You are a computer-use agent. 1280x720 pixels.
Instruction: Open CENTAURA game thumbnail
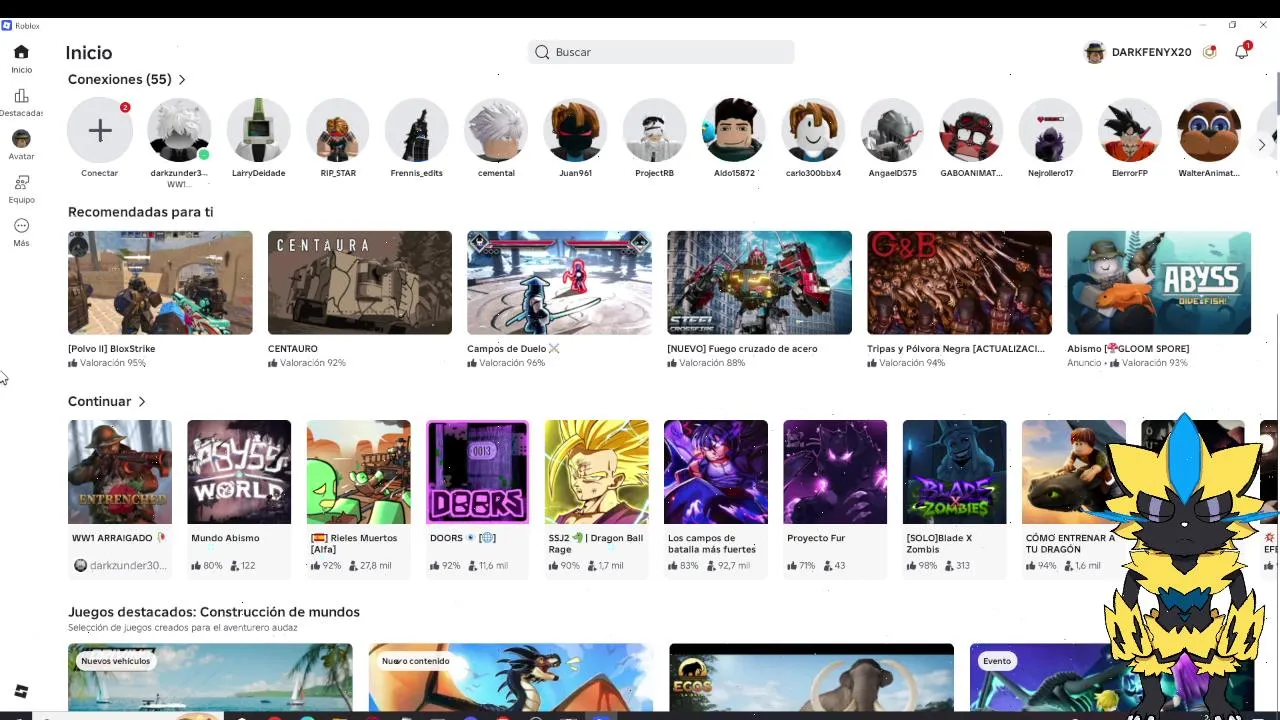pos(360,283)
